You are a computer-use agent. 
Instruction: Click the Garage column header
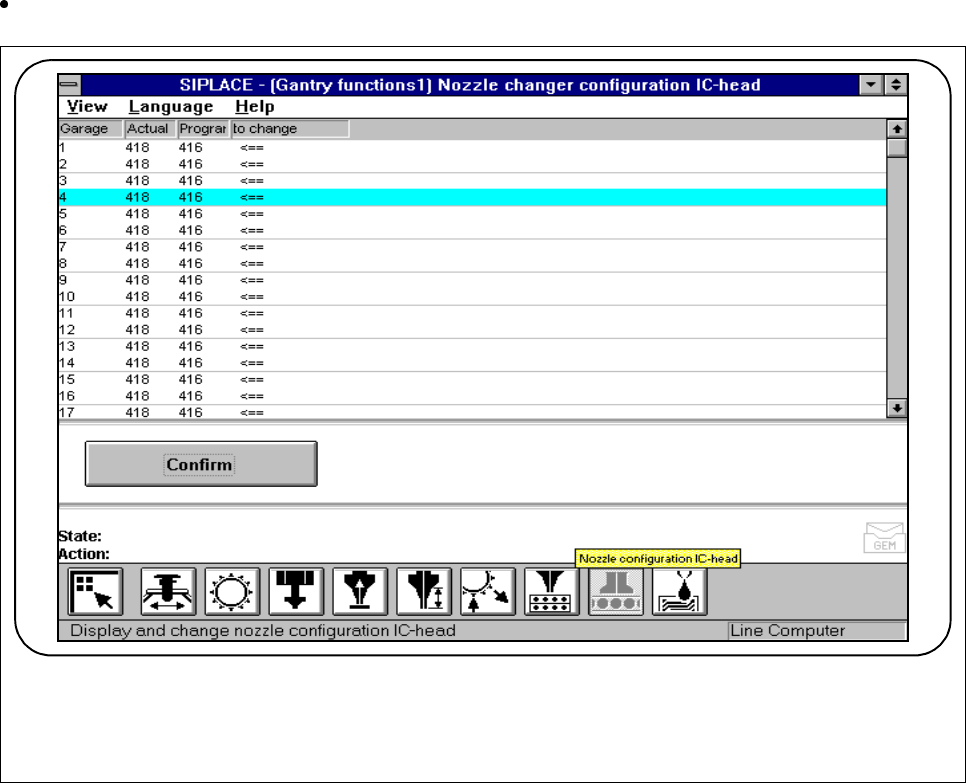[90, 129]
